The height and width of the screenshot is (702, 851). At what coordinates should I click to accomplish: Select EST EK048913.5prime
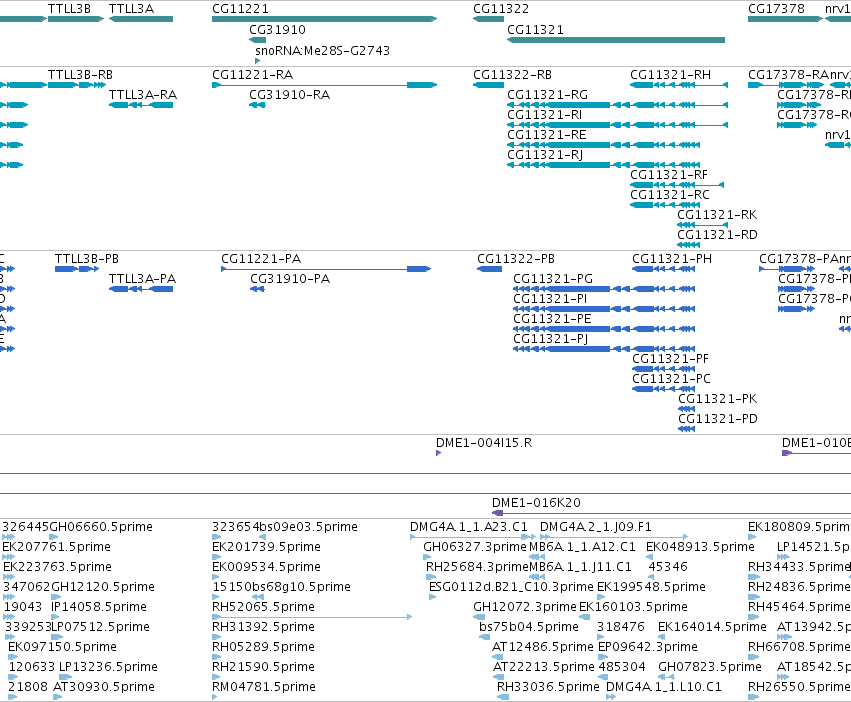tap(700, 547)
